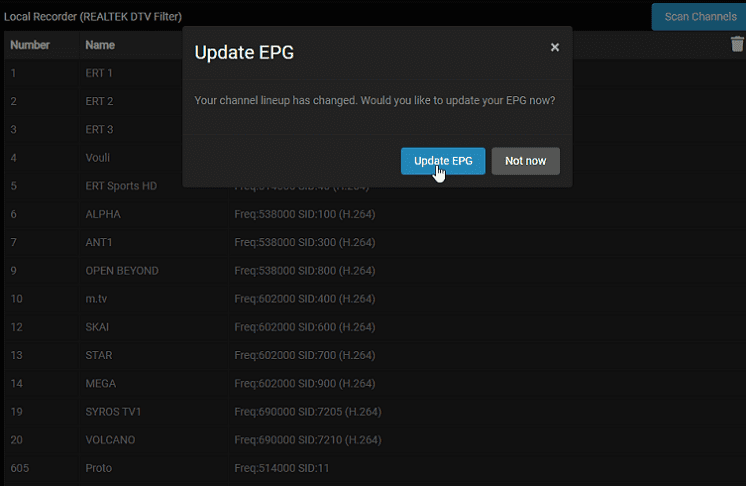746x486 pixels.
Task: Dismiss the dialog with Not now
Action: point(525,161)
